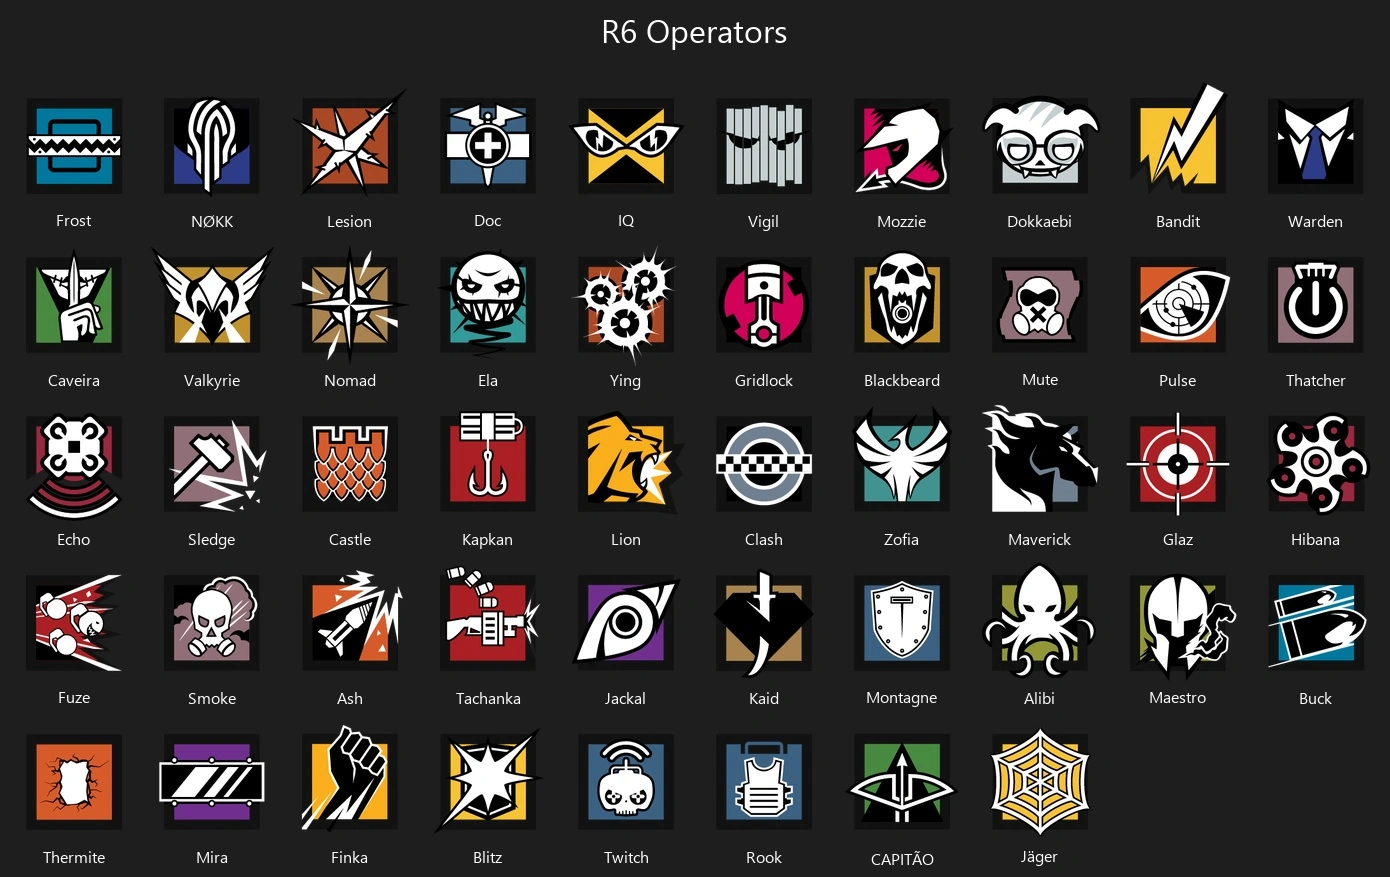Select the Montagne shield icon
The width and height of the screenshot is (1390, 877).
pos(902,622)
